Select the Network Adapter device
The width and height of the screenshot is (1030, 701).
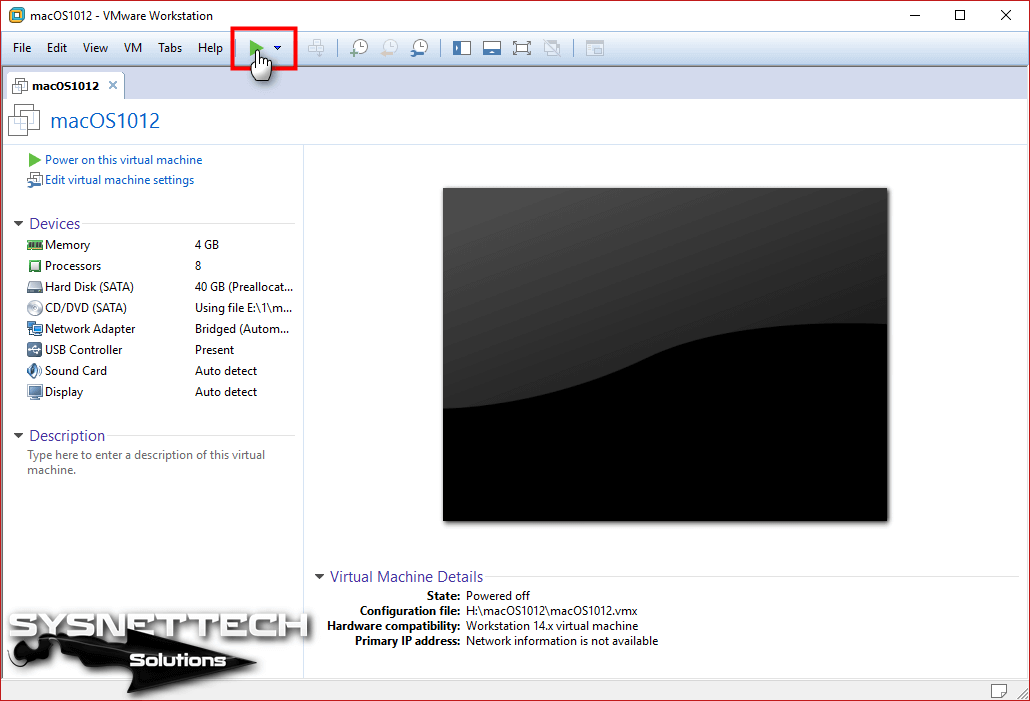click(160, 329)
